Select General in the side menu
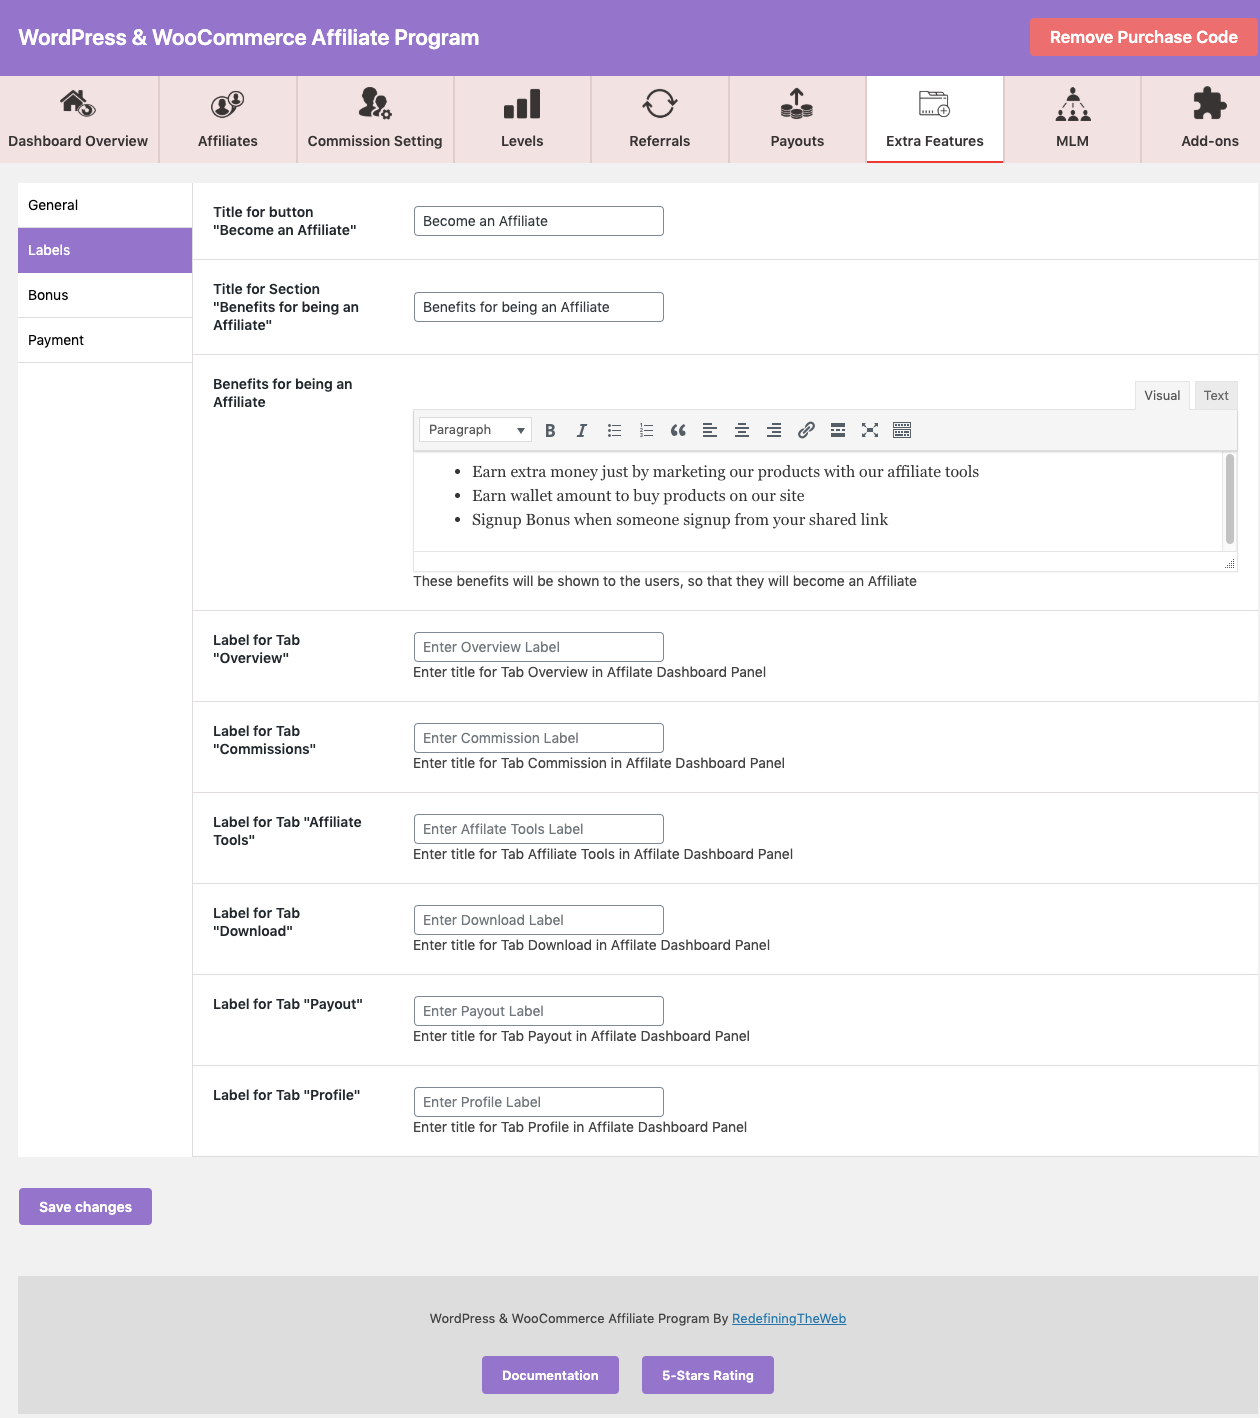 pyautogui.click(x=105, y=205)
